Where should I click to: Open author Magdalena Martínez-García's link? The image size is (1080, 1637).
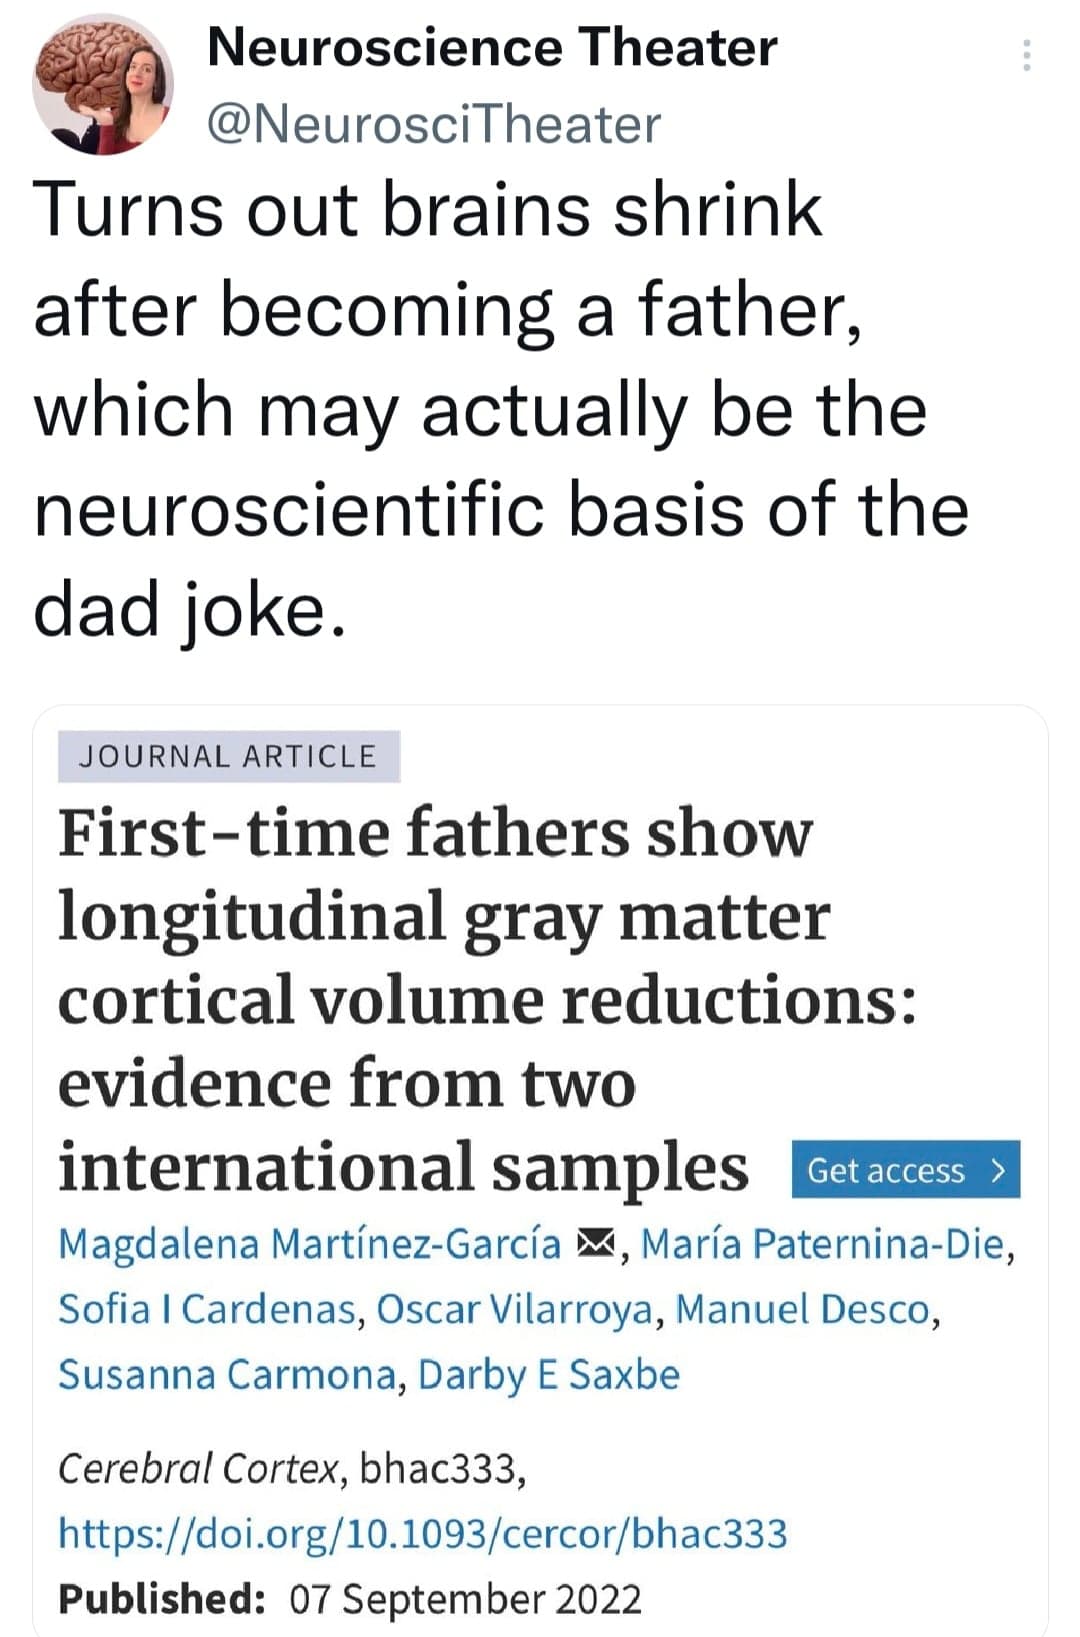(310, 1244)
